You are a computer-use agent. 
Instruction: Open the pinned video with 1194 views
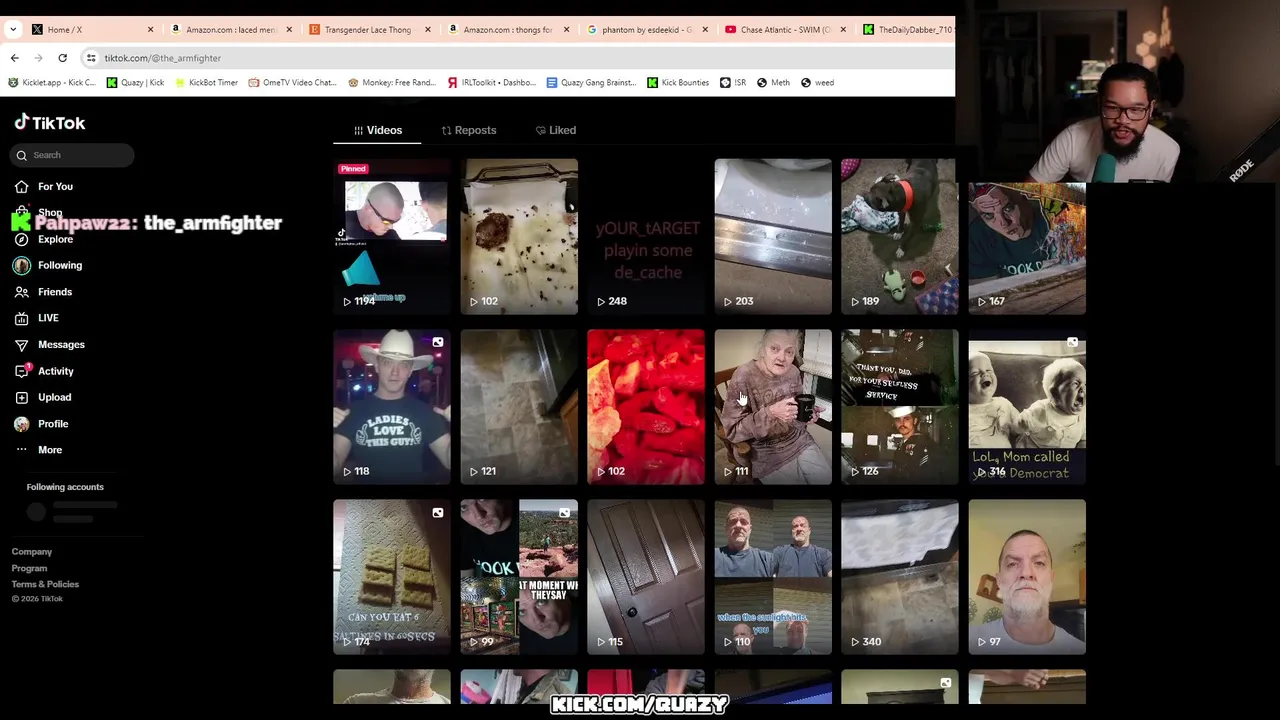click(x=392, y=236)
